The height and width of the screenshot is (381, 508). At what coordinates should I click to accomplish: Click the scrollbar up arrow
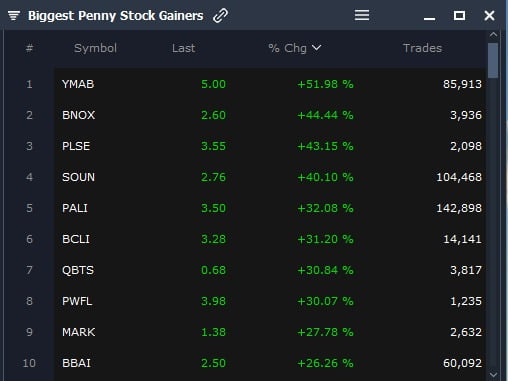[x=493, y=34]
